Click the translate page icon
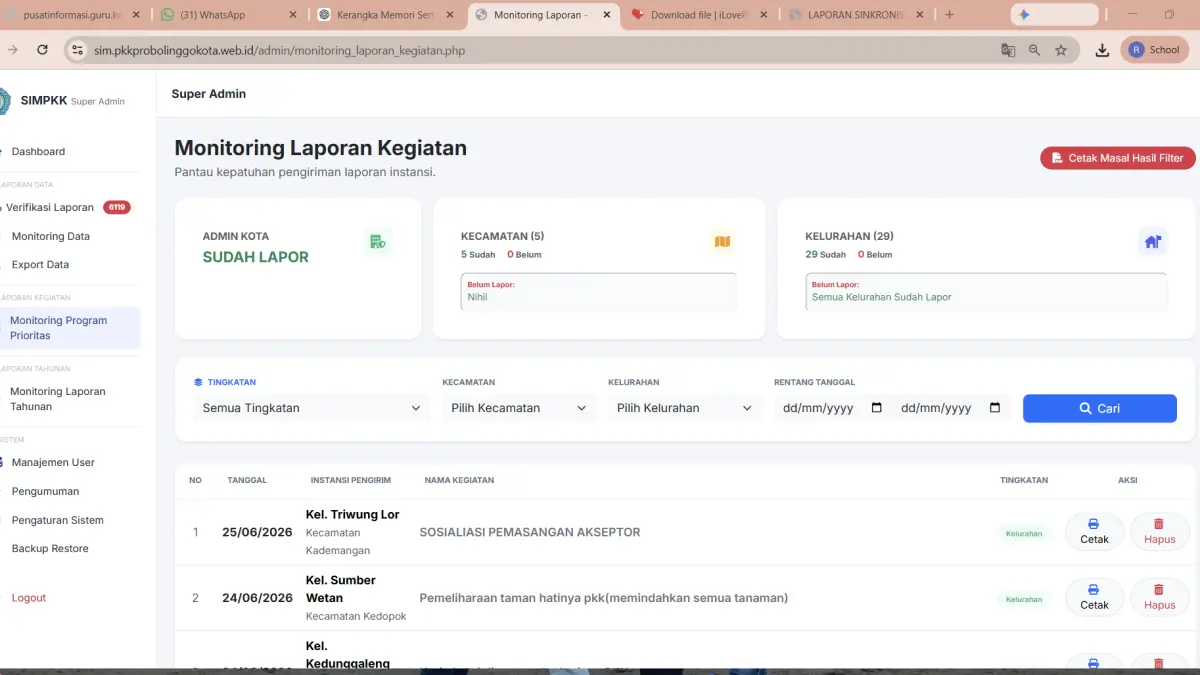The height and width of the screenshot is (675, 1200). [1008, 50]
